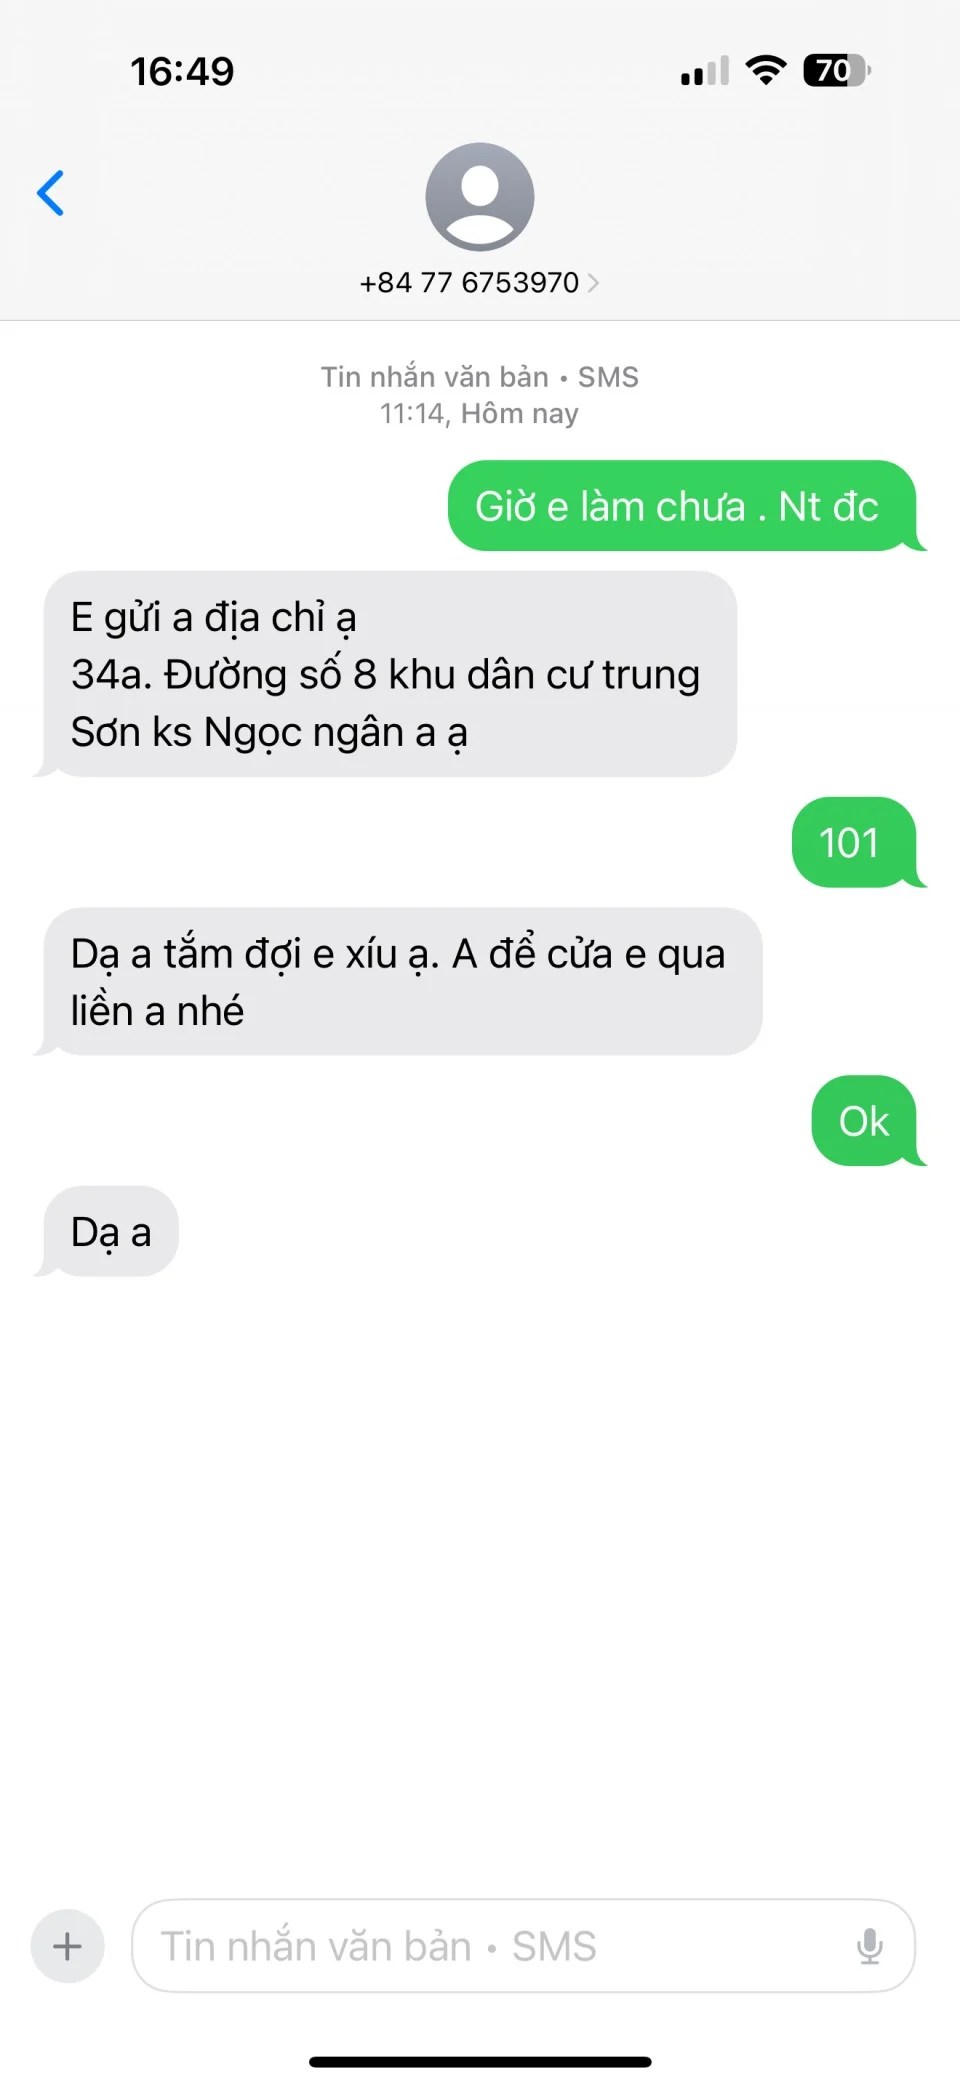Focus the SMS text message field
This screenshot has width=960, height=2085.
click(523, 1946)
